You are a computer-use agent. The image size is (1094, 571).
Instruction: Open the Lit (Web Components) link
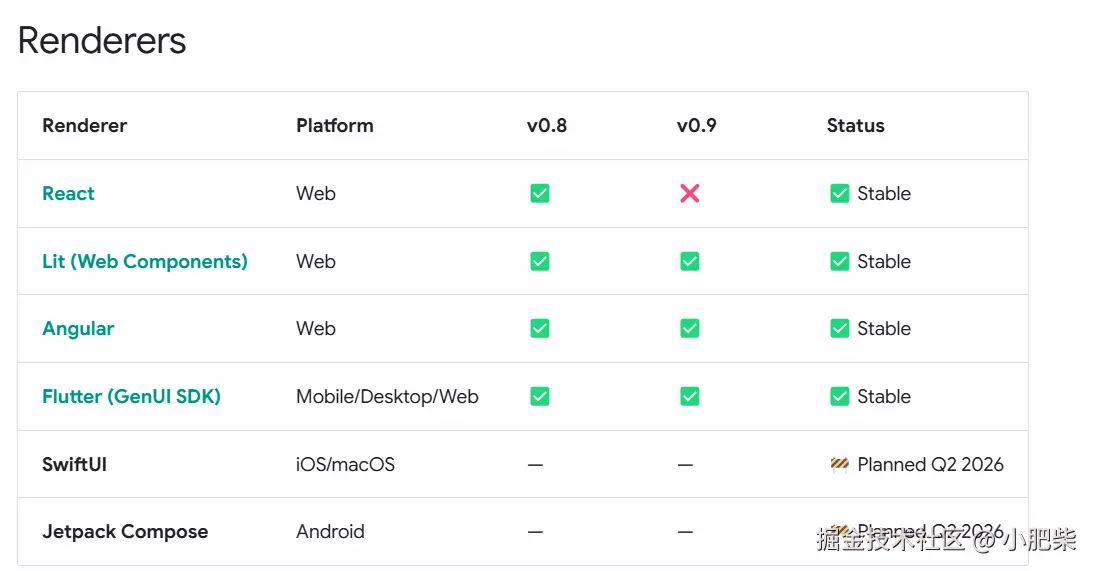144,262
